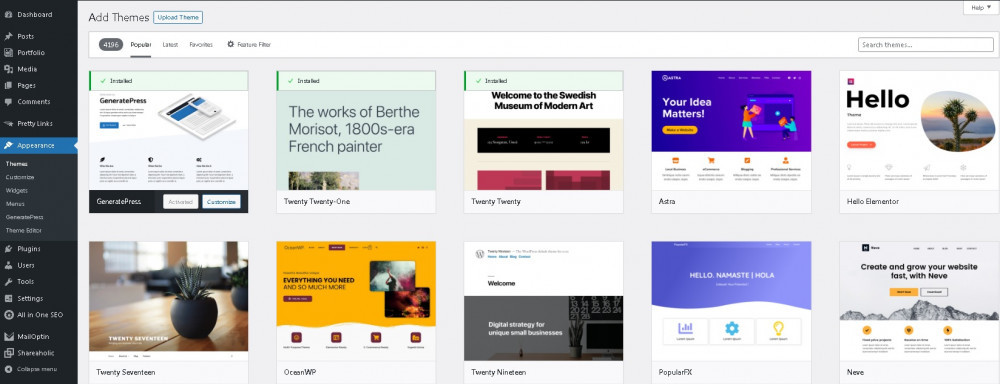This screenshot has height=384, width=1000.
Task: Click the Twenty Twenty-One name label
Action: 317,202
